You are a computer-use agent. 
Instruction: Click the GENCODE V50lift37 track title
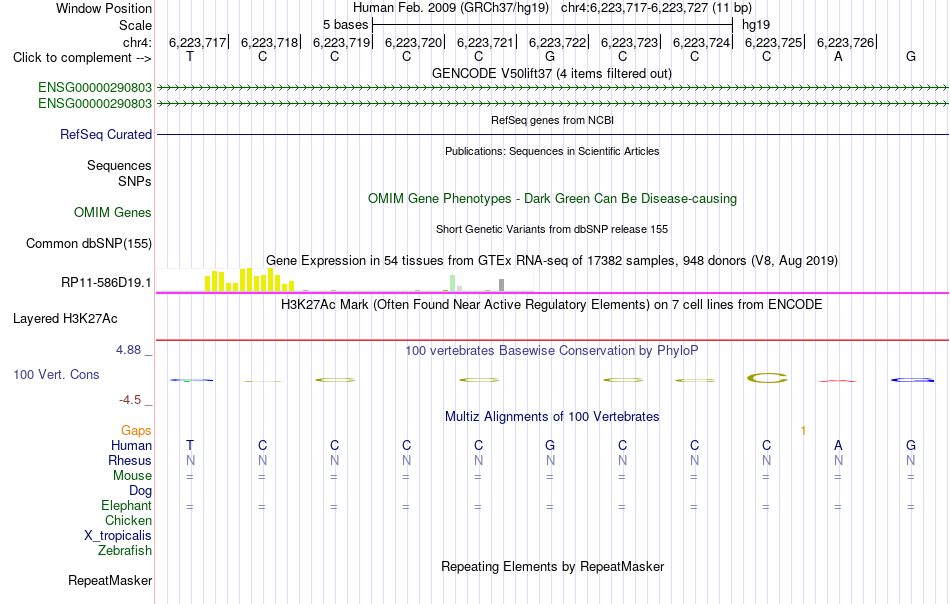point(552,73)
